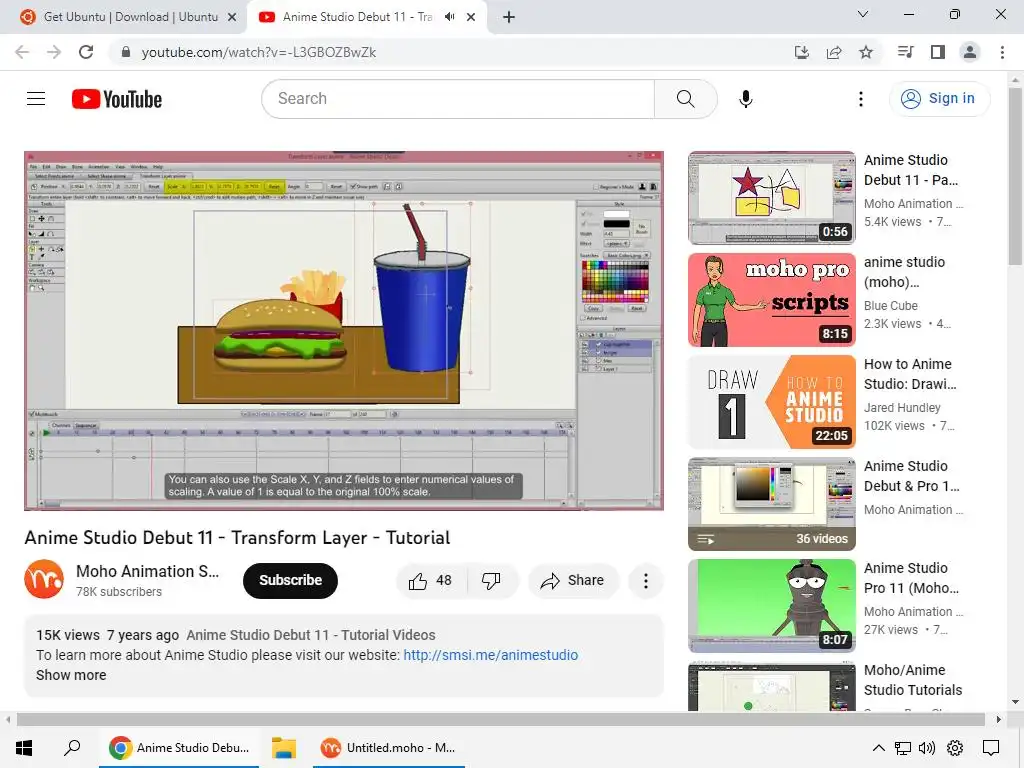Click the video player area
Screen dimensions: 1024x768
[x=344, y=331]
